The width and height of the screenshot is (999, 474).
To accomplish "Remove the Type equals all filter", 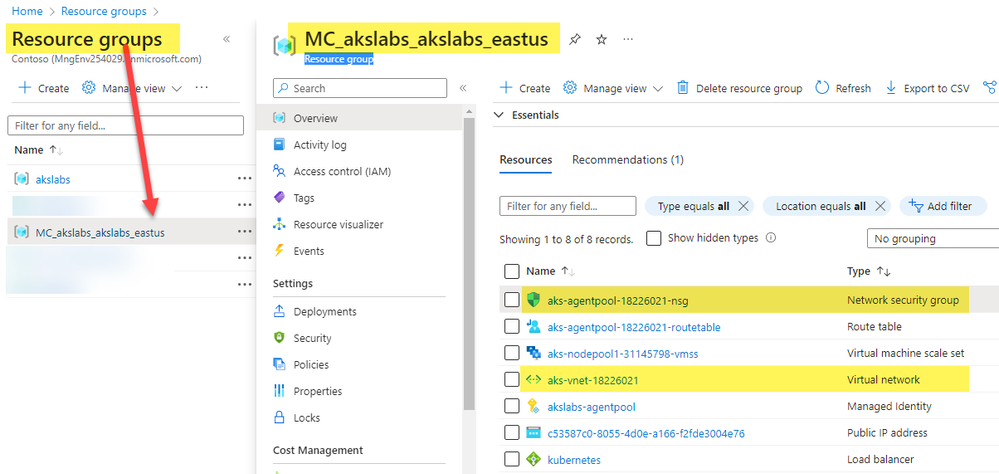I will [743, 206].
